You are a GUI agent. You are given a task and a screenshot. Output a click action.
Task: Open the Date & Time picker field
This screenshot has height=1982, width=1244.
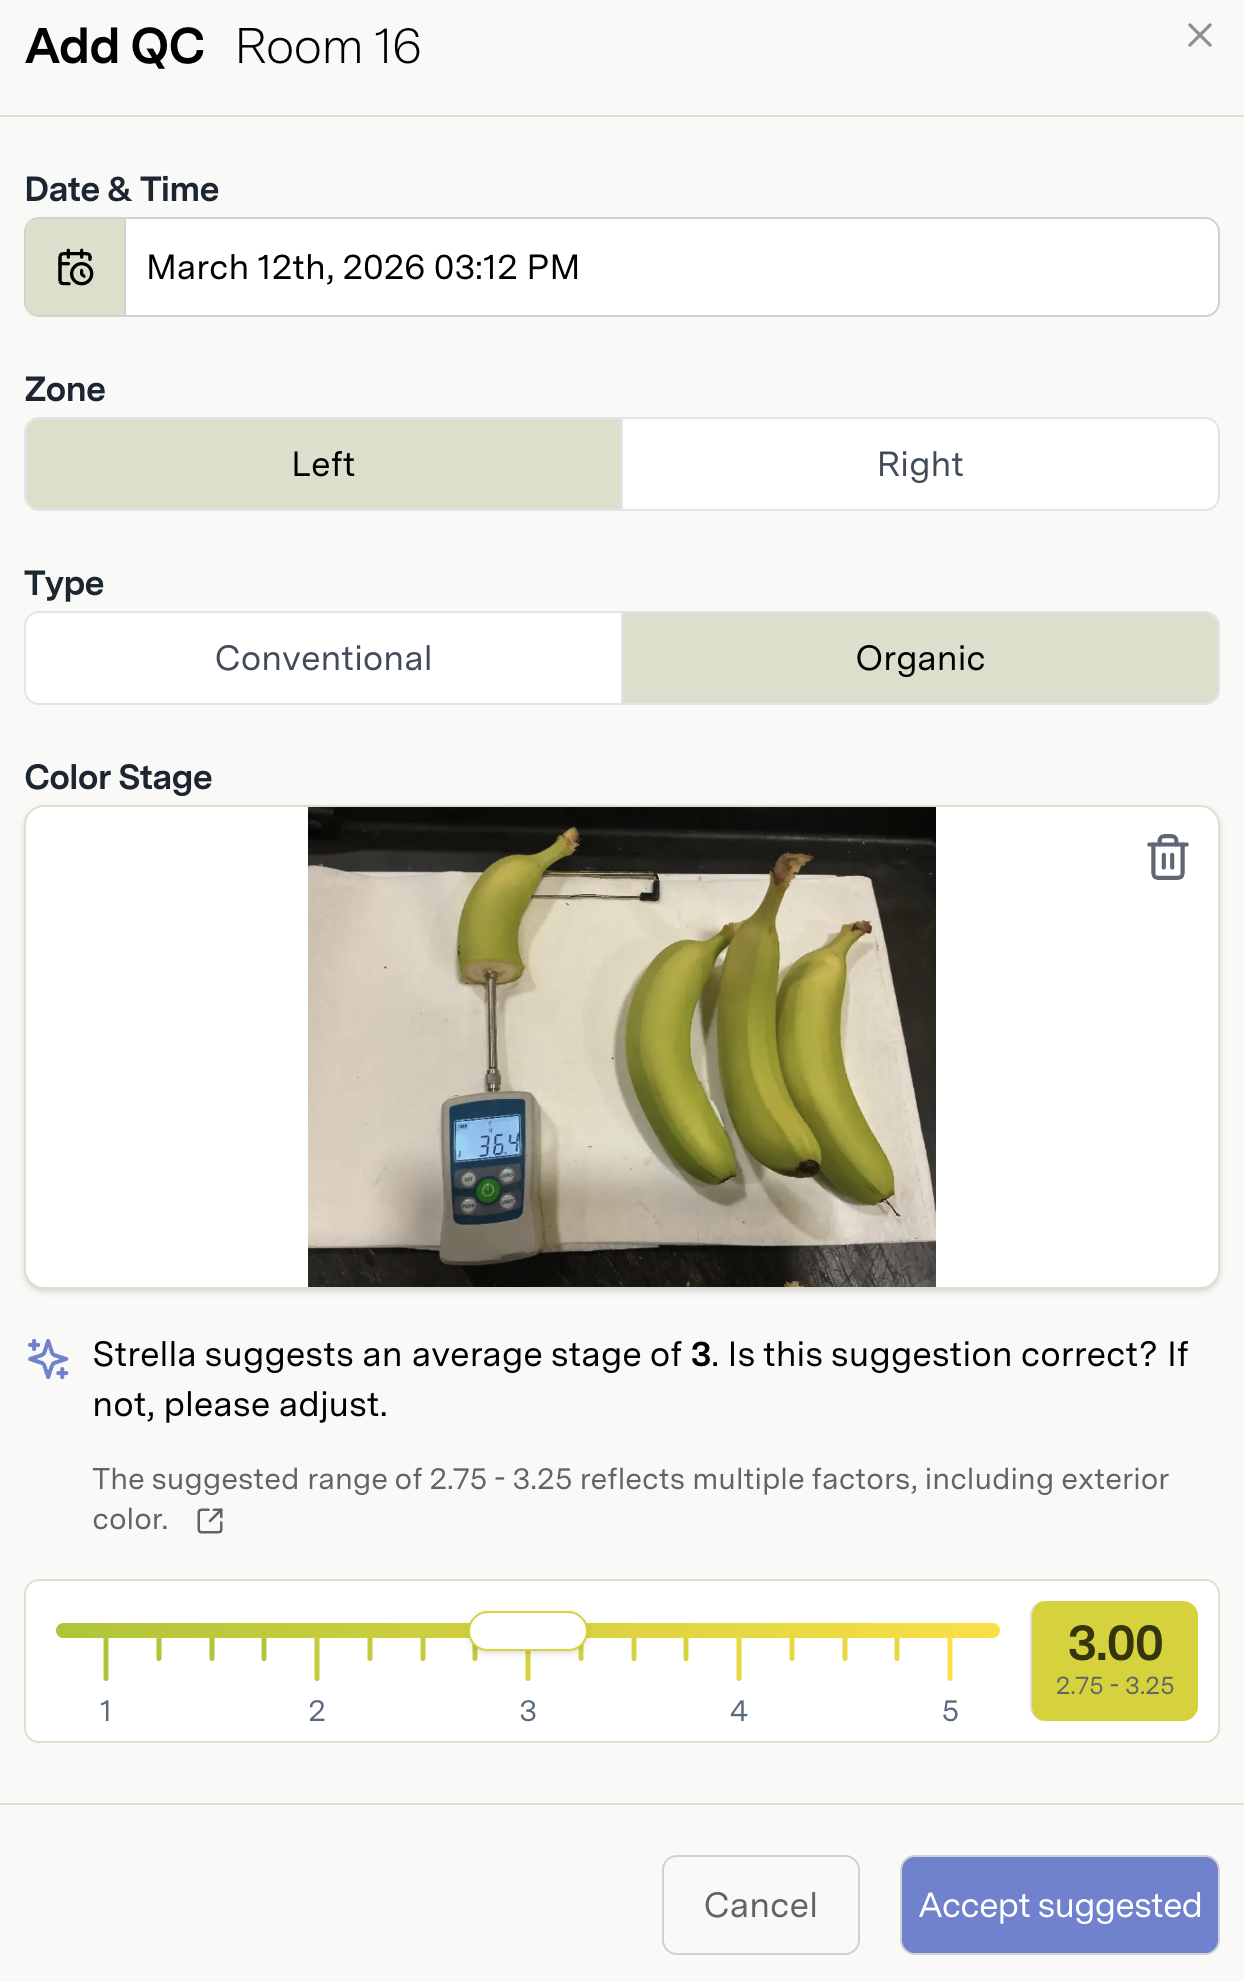pyautogui.click(x=670, y=268)
